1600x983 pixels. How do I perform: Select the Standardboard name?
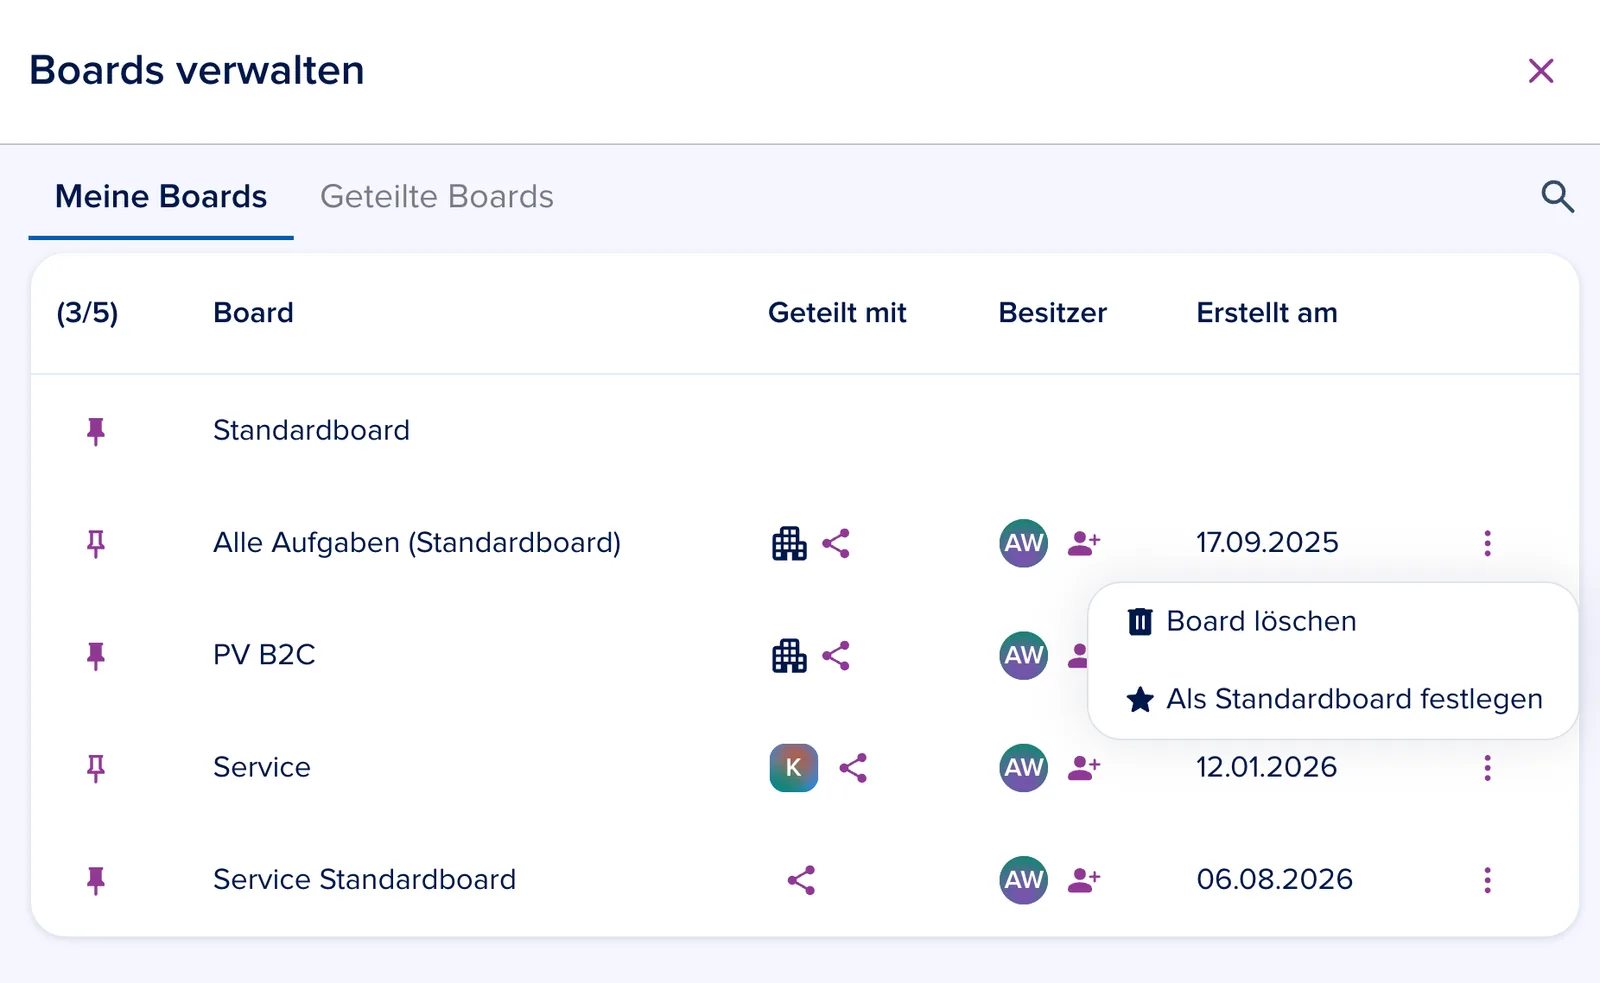coord(311,430)
